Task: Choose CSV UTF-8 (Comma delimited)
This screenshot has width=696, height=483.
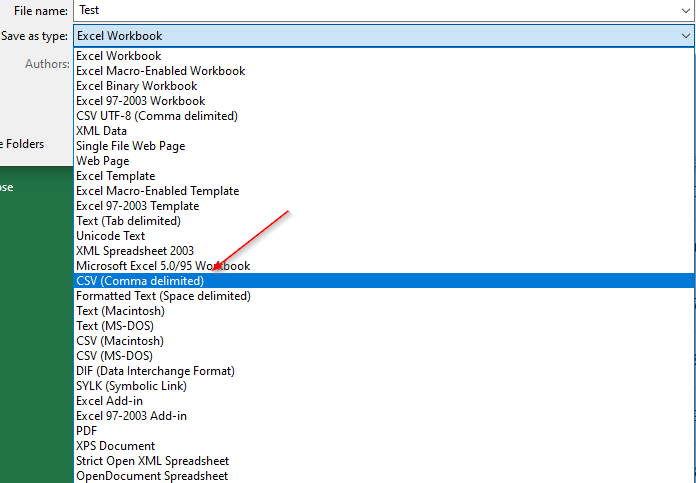Action: (384, 116)
